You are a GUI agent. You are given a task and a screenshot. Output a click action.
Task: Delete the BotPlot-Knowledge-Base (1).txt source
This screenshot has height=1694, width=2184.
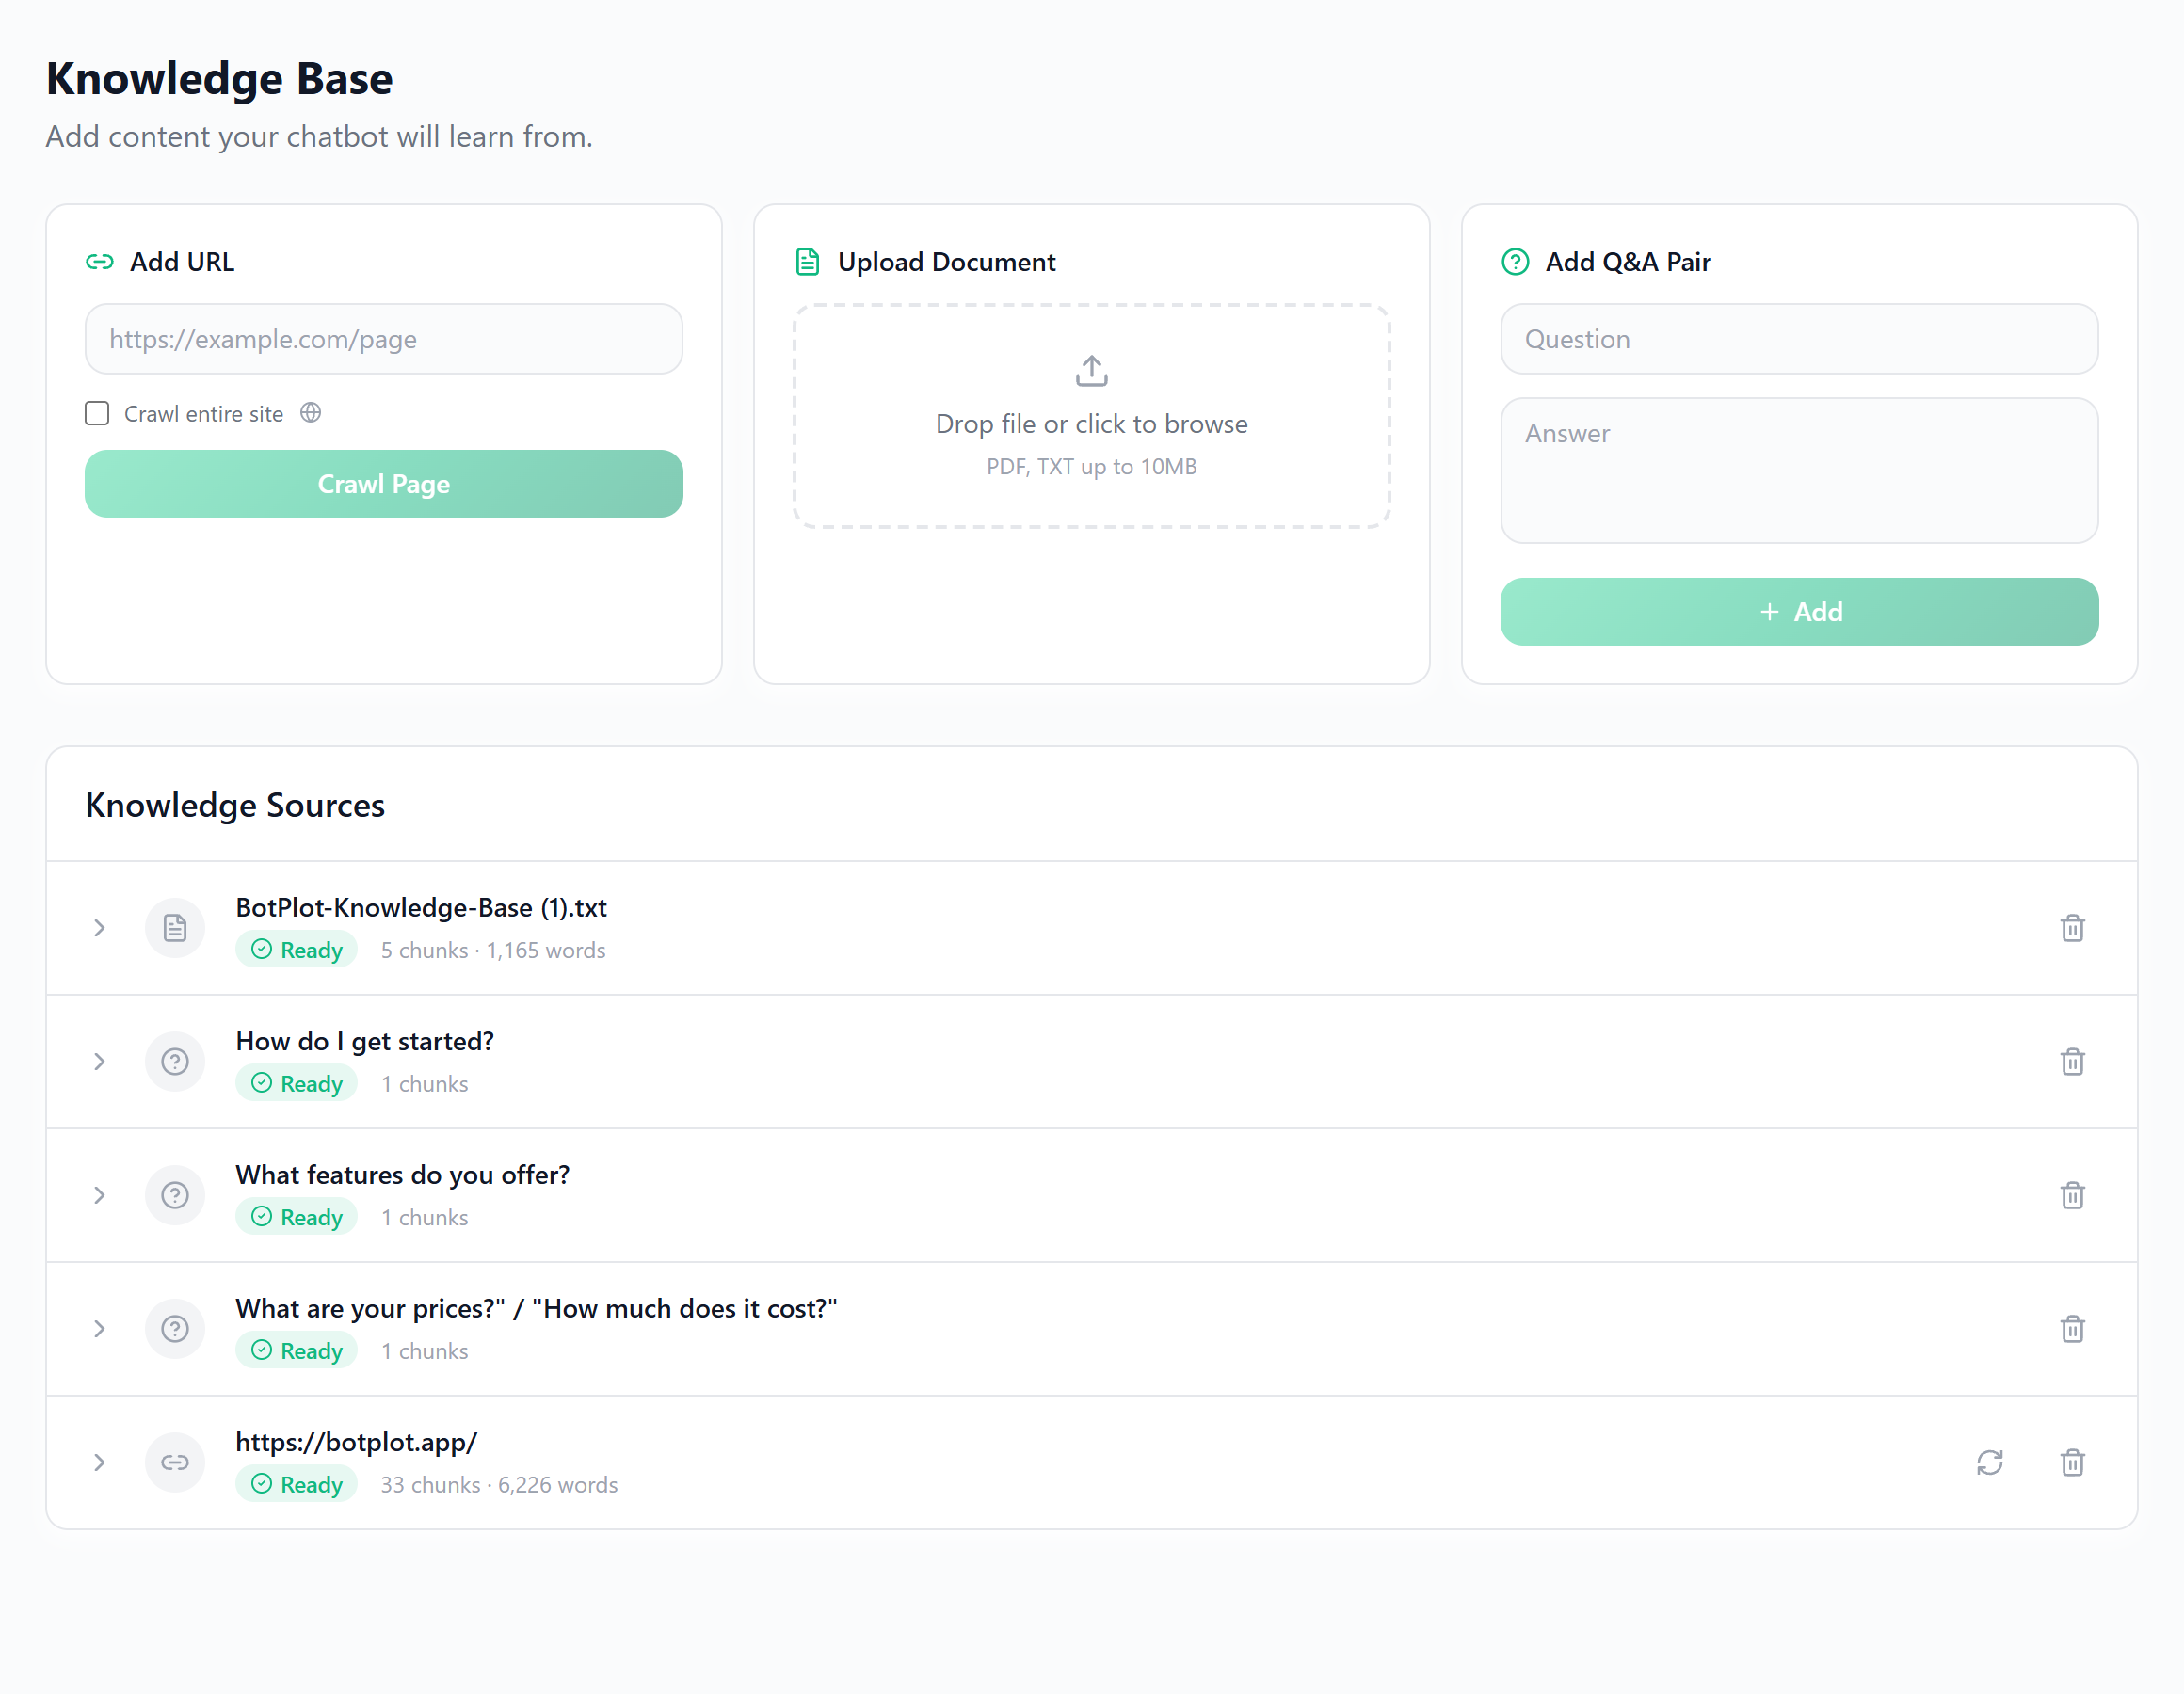(x=2072, y=928)
